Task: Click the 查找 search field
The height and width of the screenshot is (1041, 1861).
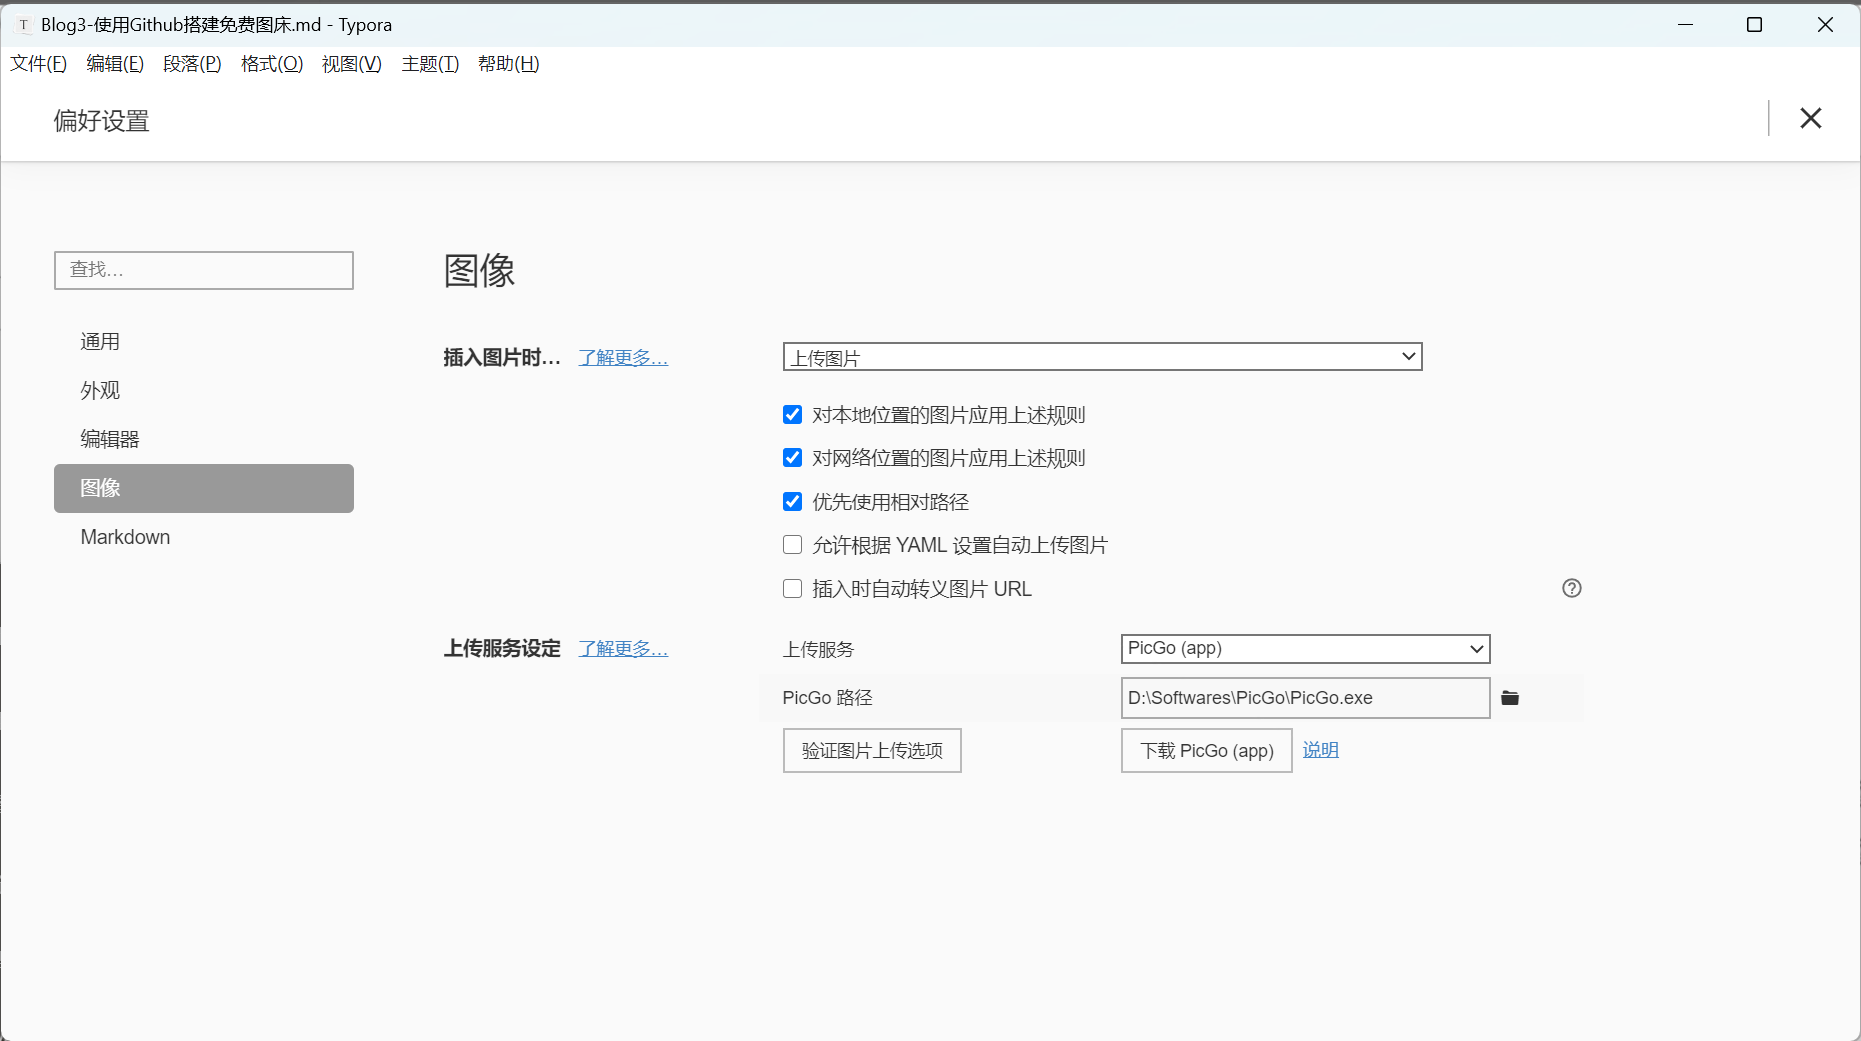Action: [204, 270]
